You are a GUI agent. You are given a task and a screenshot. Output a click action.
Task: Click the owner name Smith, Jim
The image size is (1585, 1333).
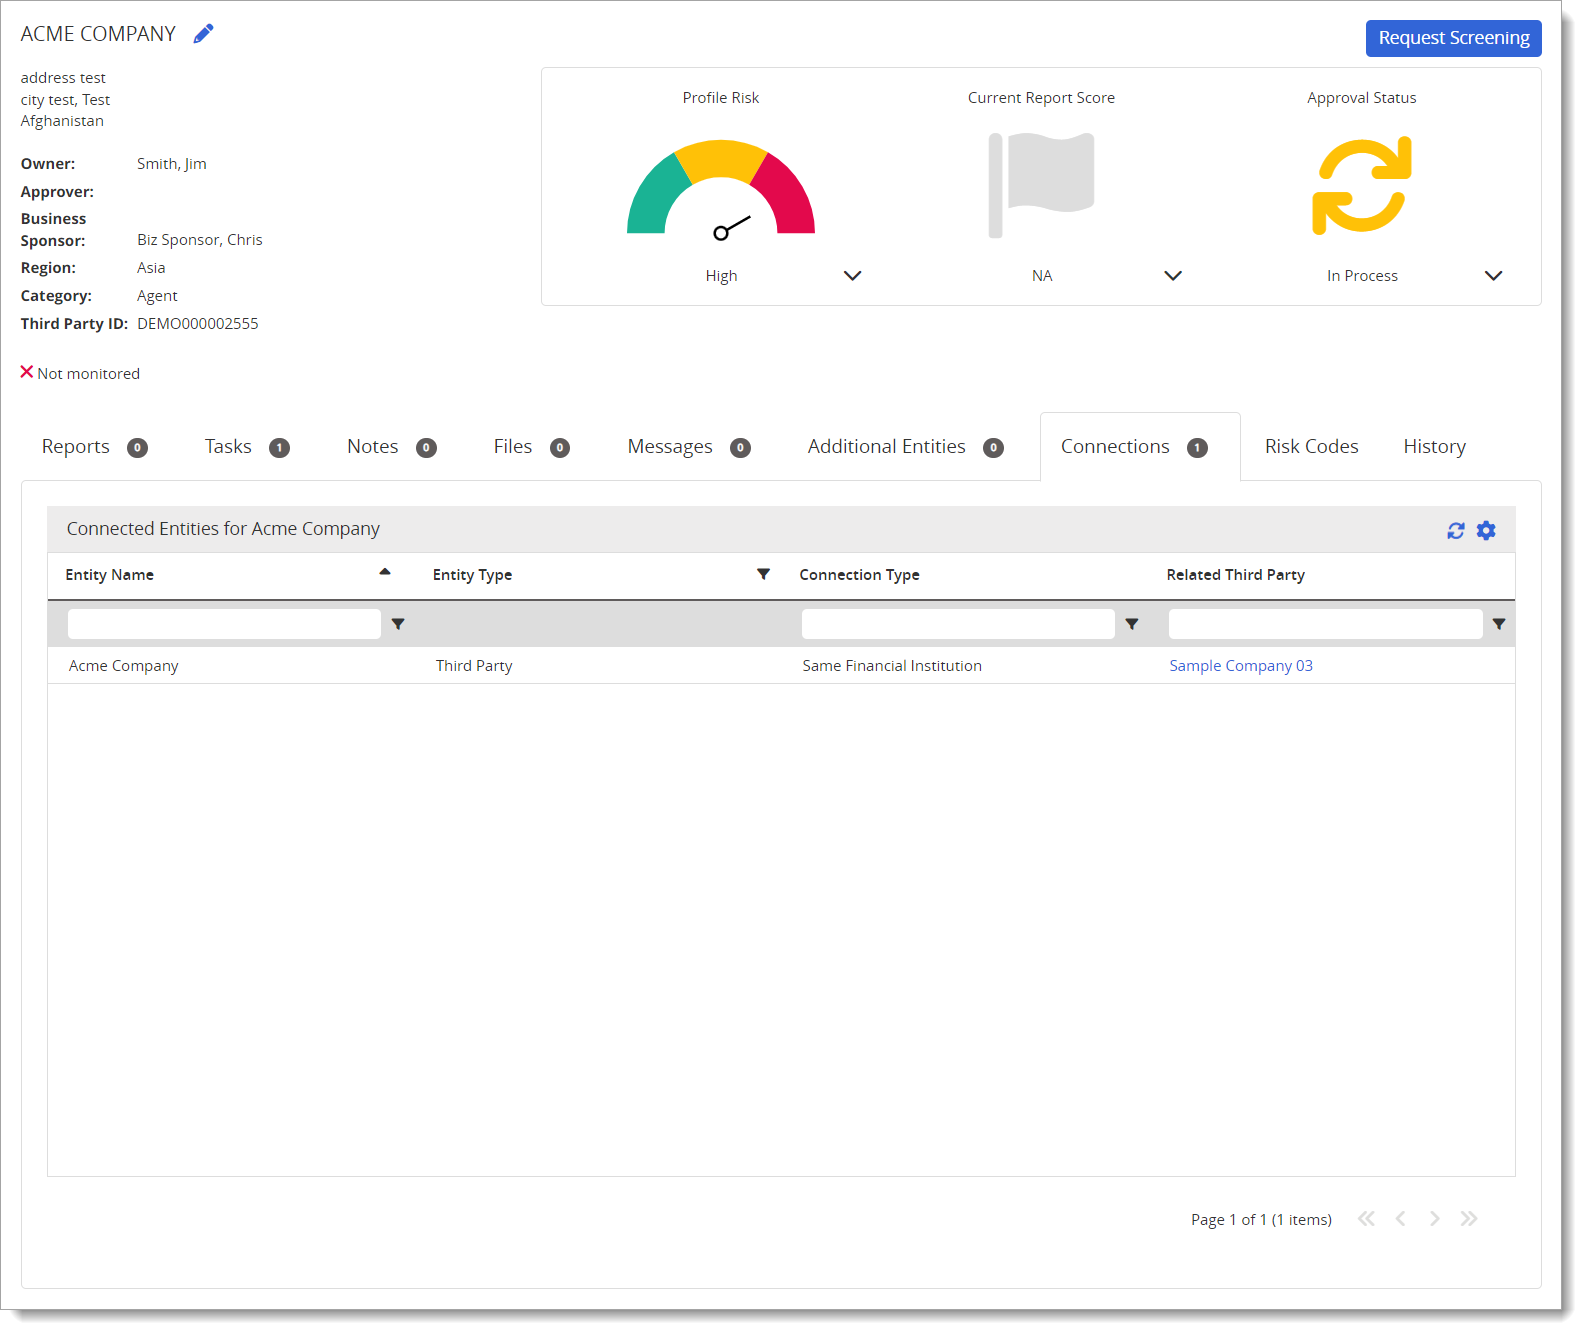point(172,164)
